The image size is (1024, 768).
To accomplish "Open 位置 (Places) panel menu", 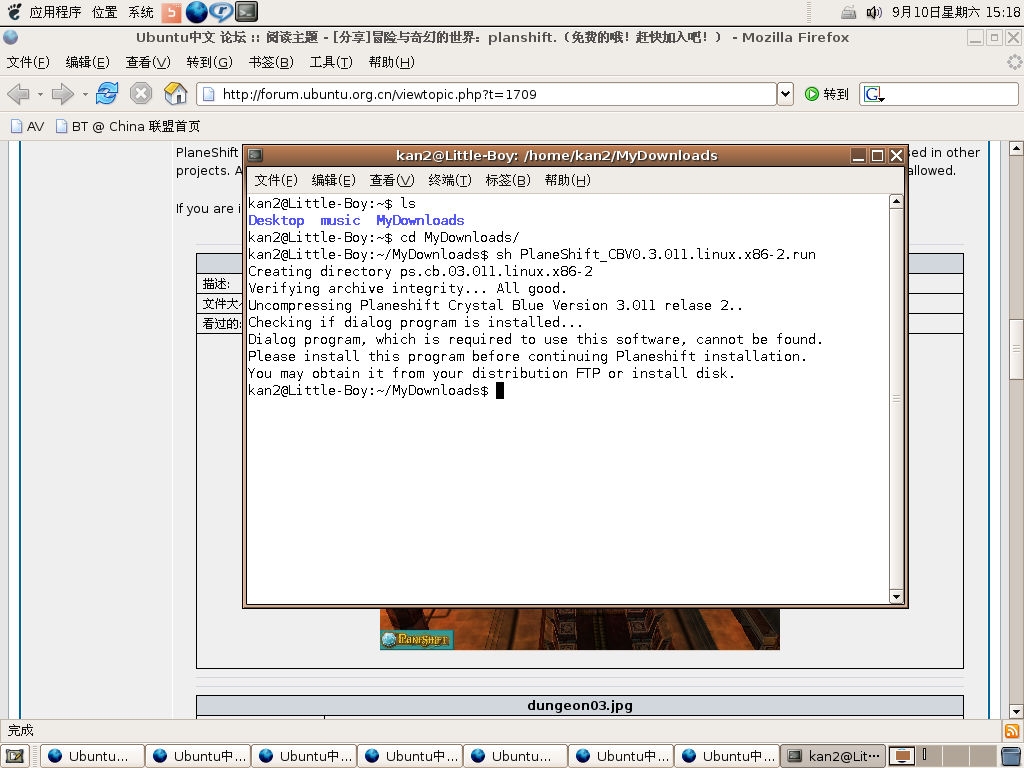I will coord(104,12).
